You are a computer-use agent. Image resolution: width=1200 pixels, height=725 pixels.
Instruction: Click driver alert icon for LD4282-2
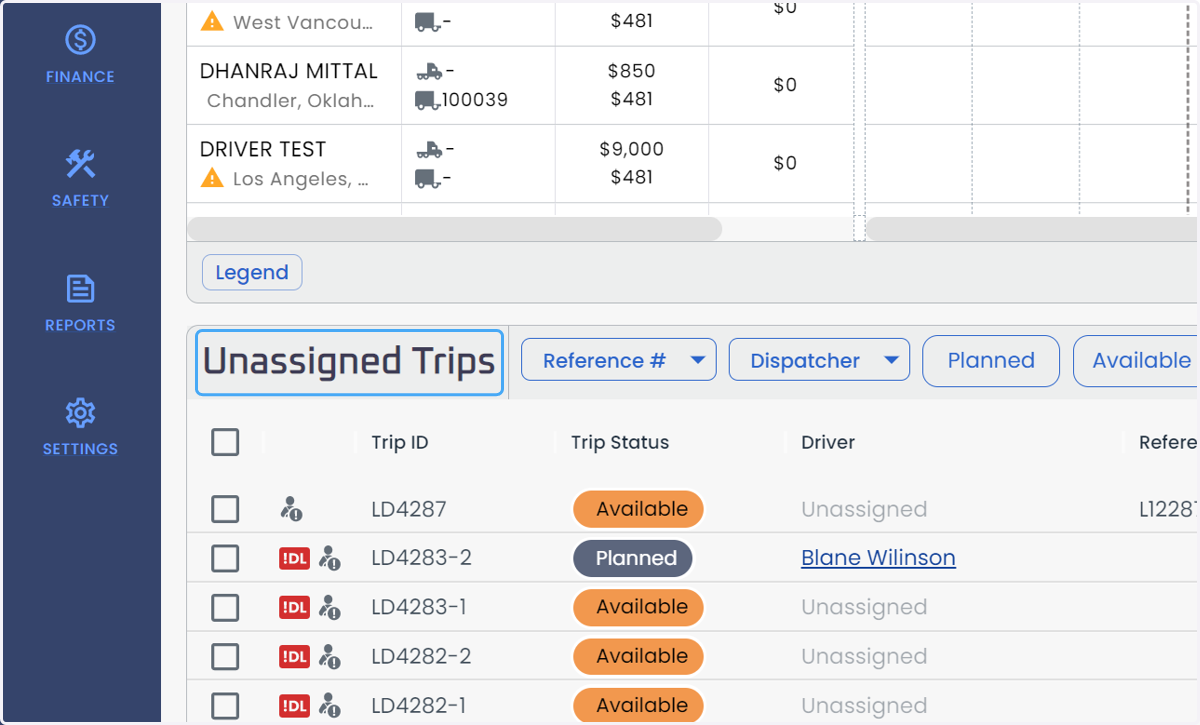tap(329, 656)
